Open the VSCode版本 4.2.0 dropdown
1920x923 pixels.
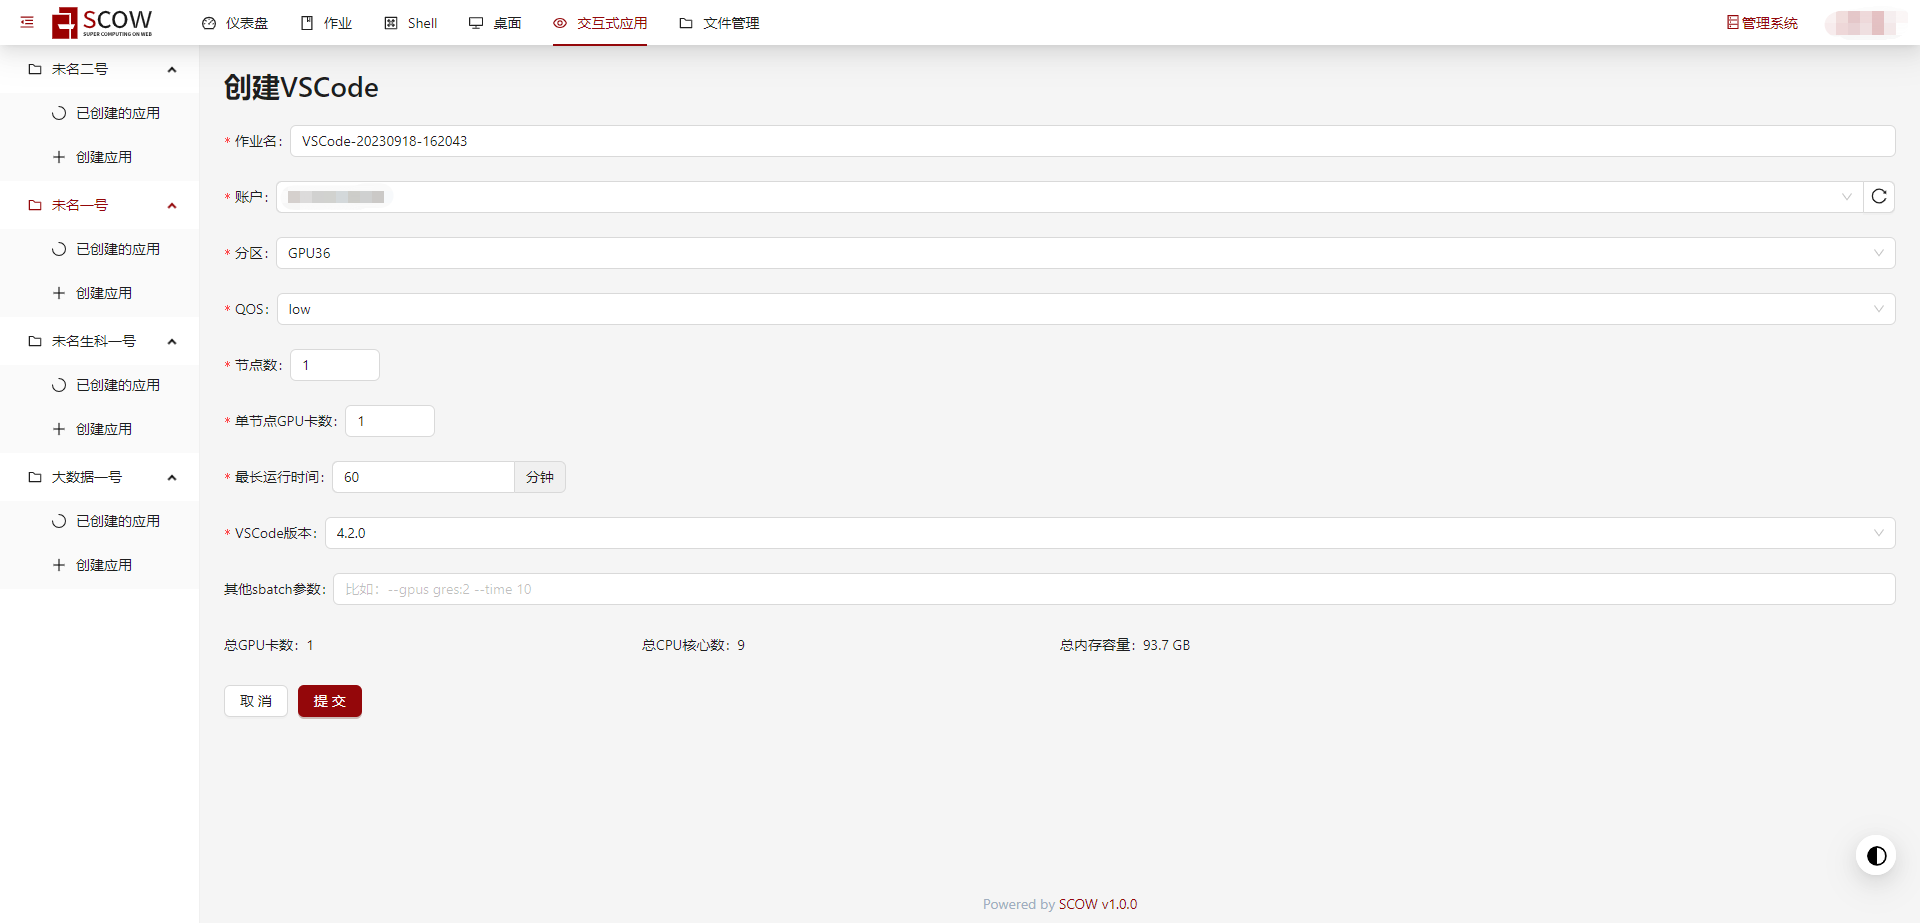point(1109,533)
